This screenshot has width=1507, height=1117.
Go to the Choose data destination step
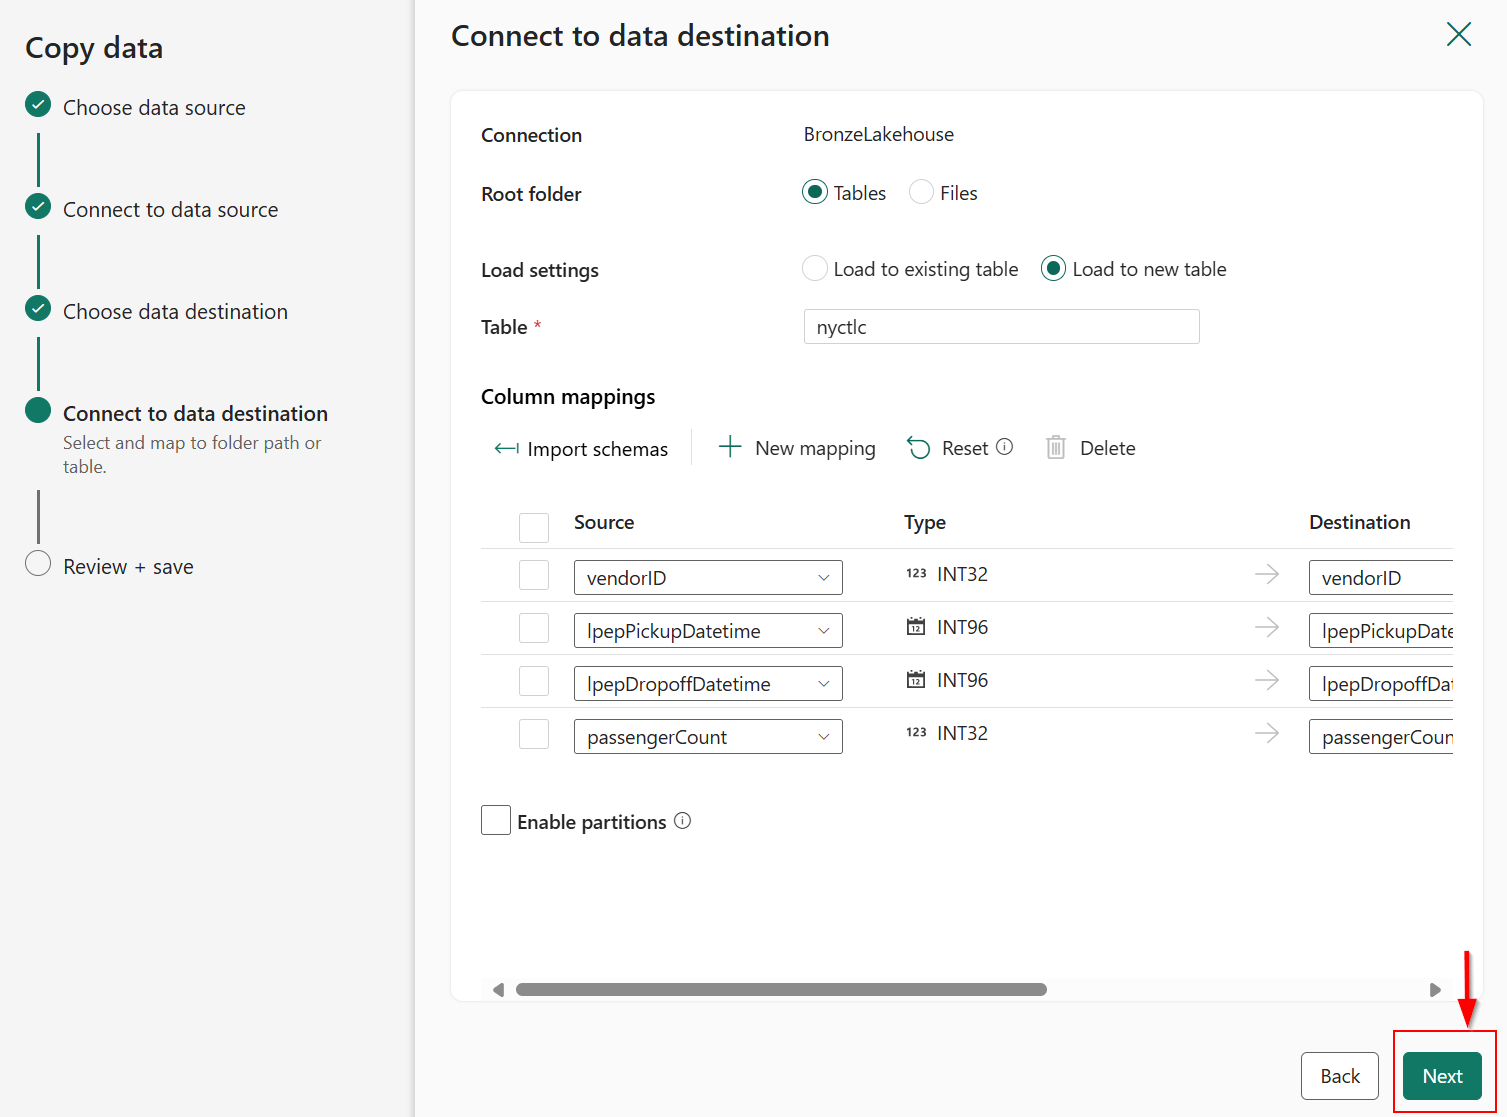(x=175, y=311)
